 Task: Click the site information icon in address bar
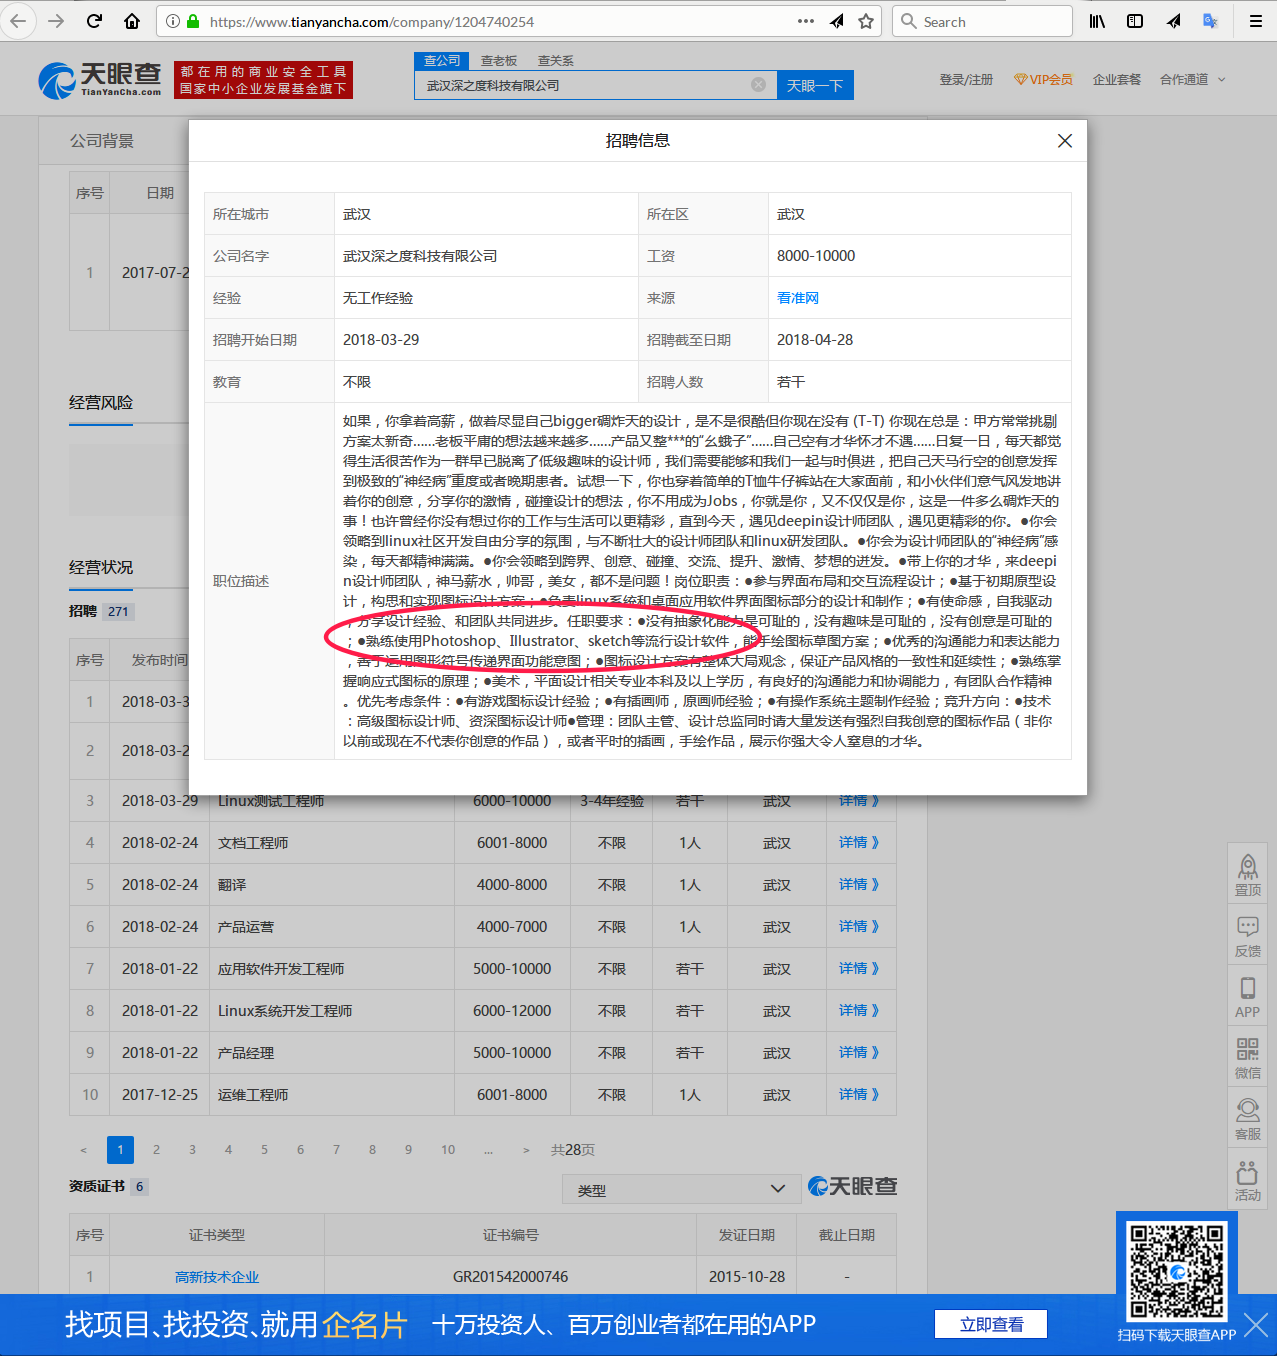(x=172, y=21)
